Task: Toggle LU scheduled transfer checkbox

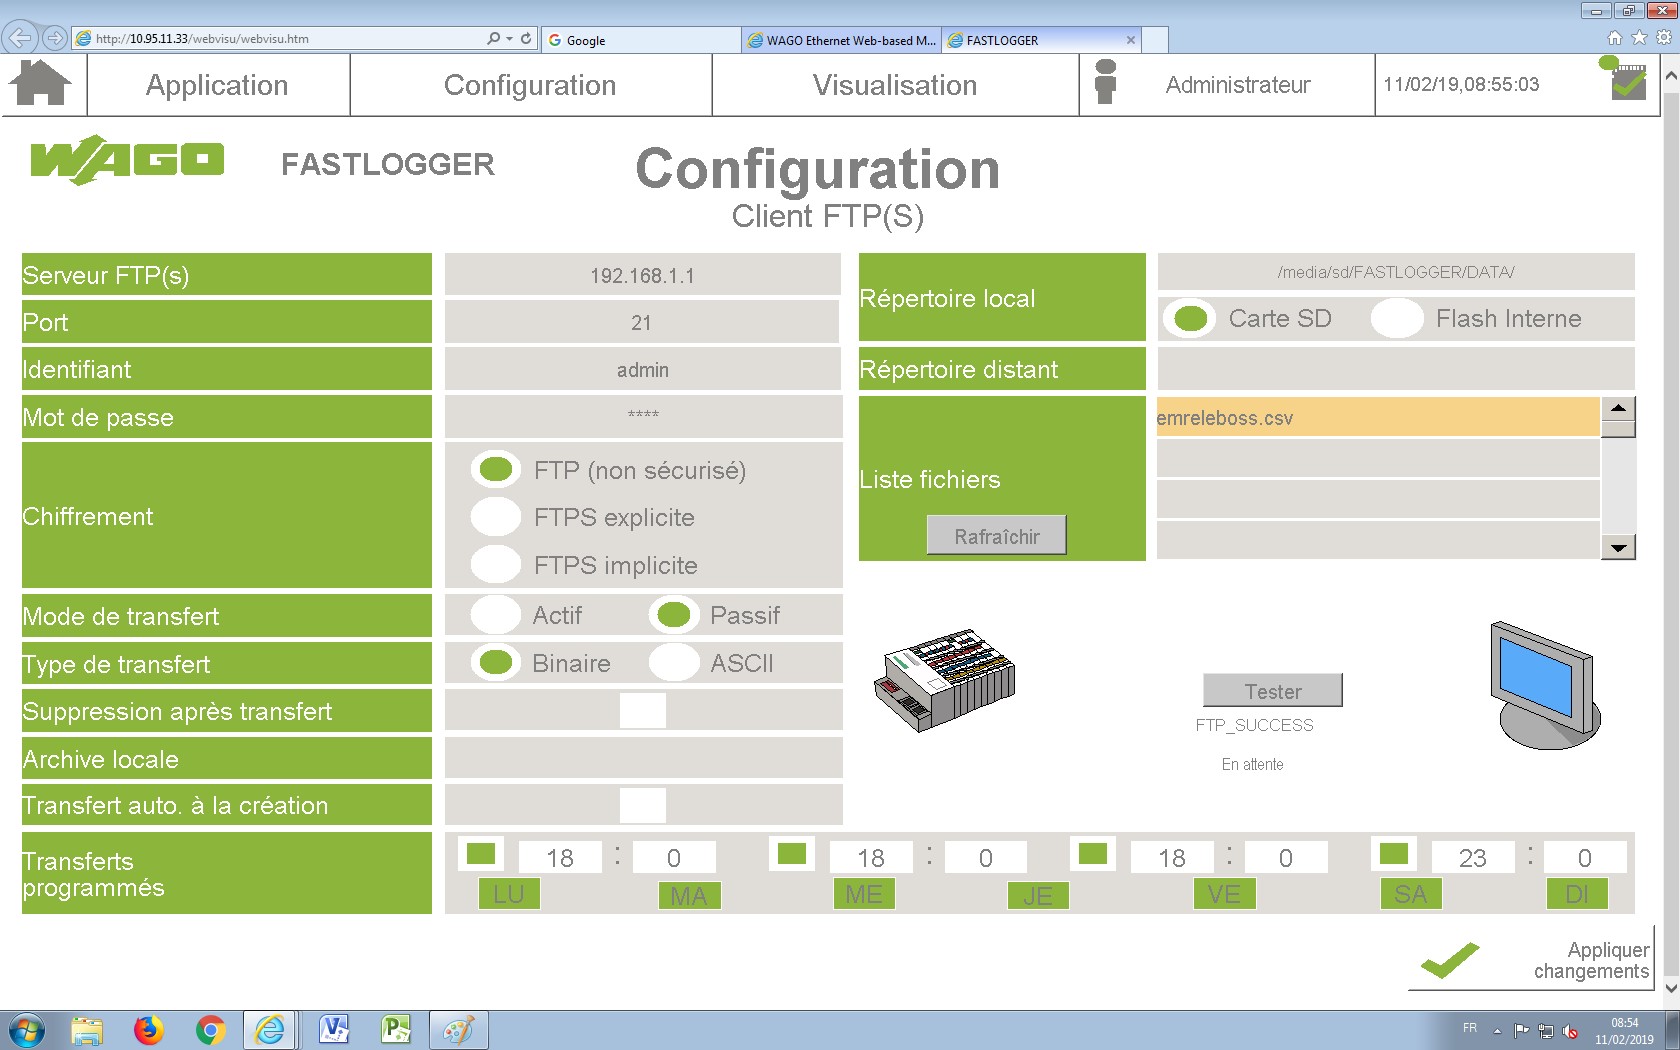Action: coord(481,854)
